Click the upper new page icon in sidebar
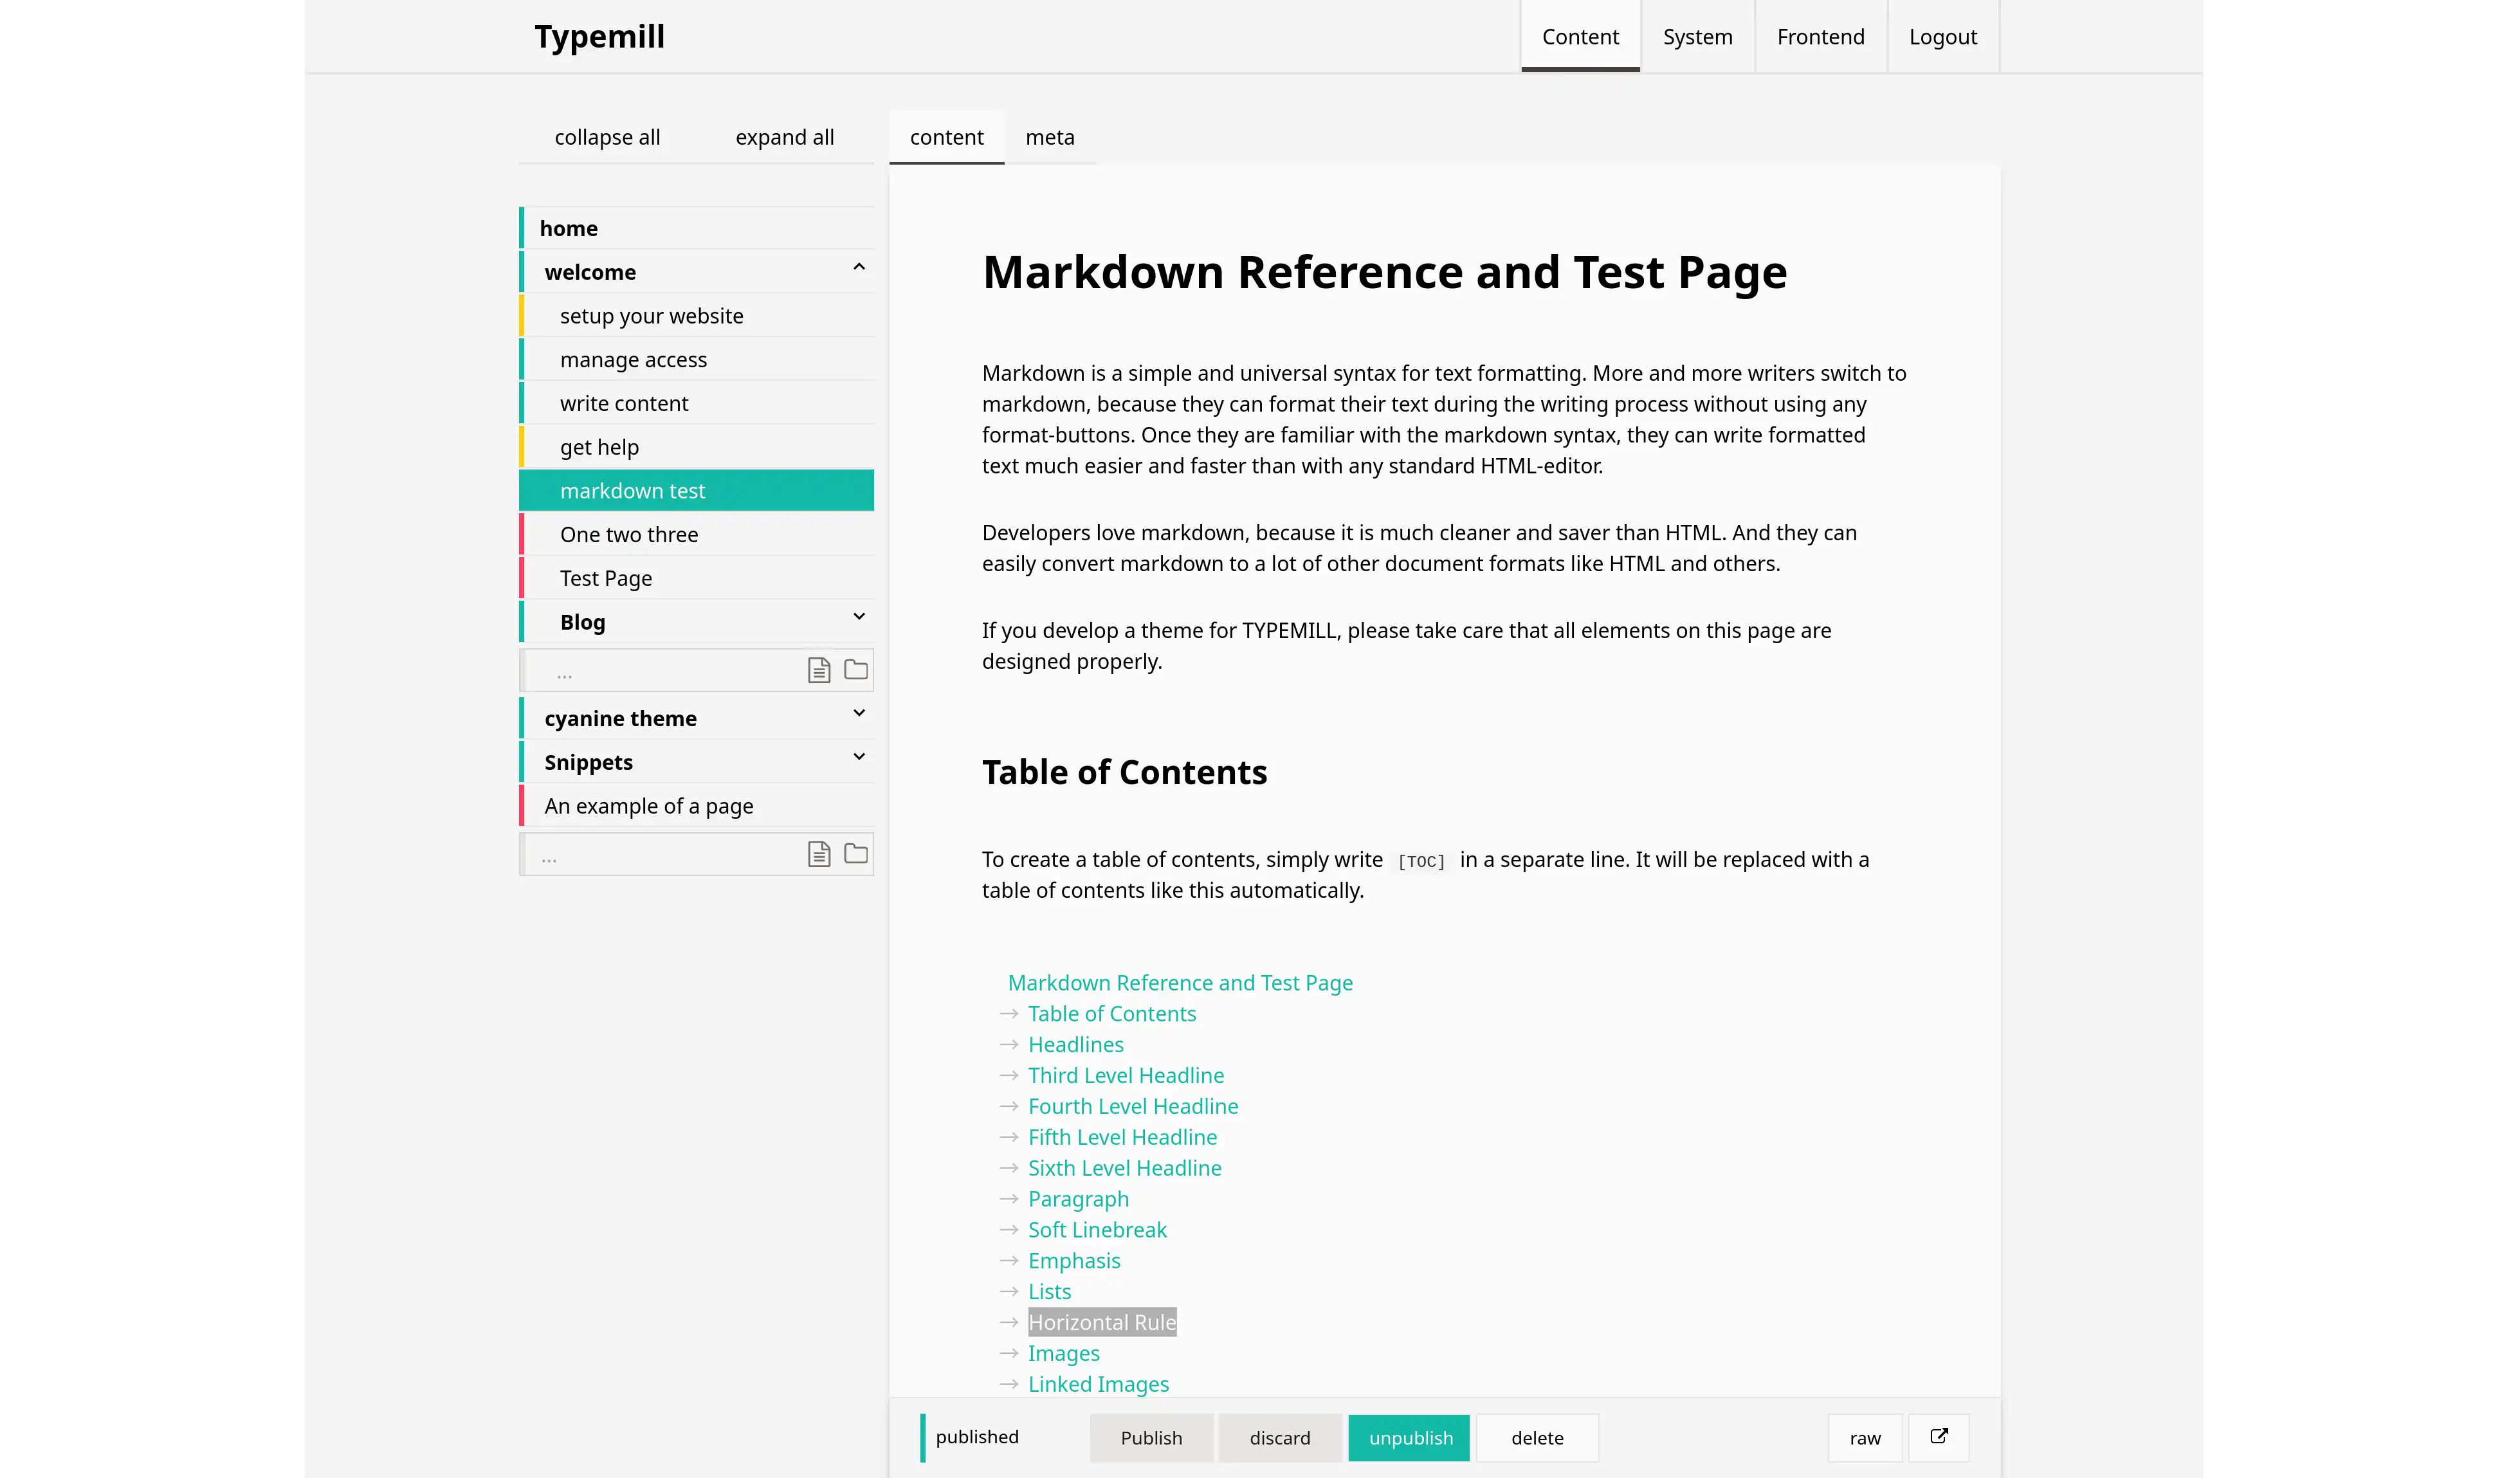Image resolution: width=2520 pixels, height=1478 pixels. [x=819, y=670]
